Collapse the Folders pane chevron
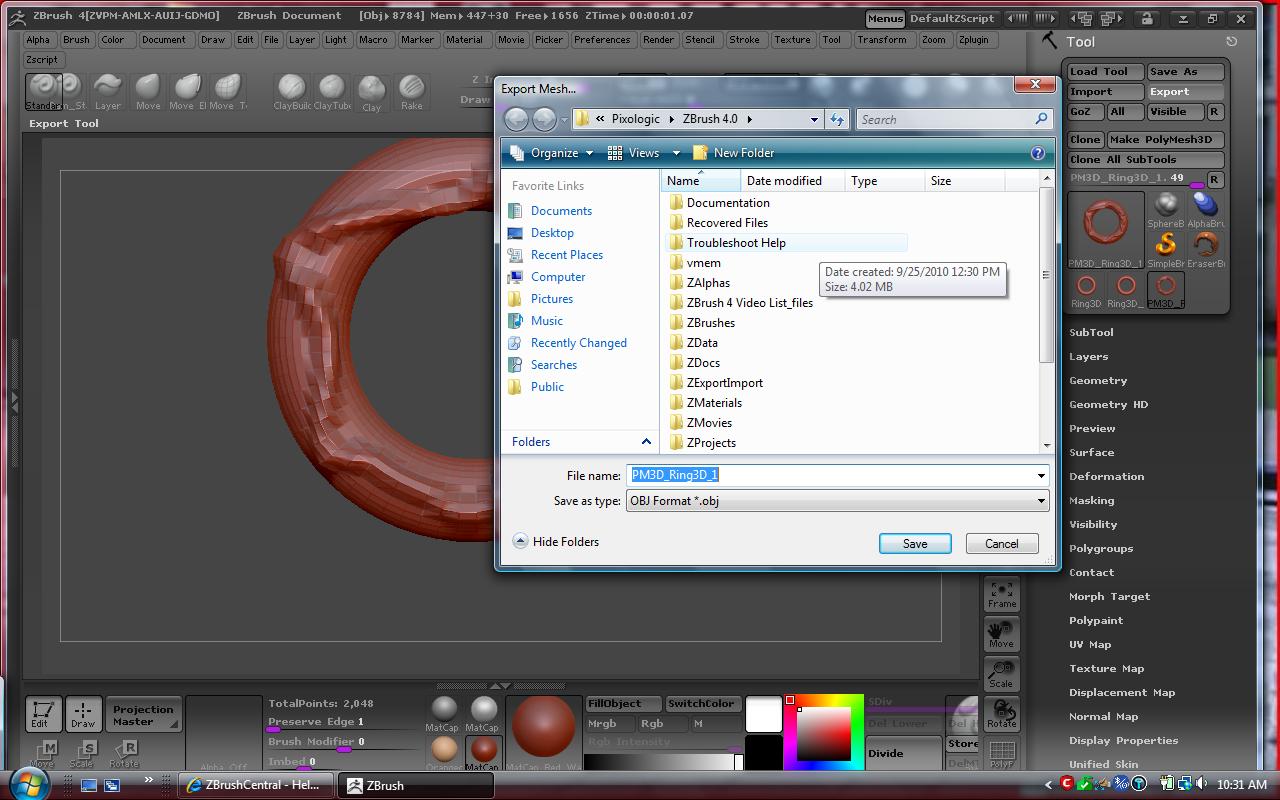Screen dimensions: 1280x800 [646, 442]
